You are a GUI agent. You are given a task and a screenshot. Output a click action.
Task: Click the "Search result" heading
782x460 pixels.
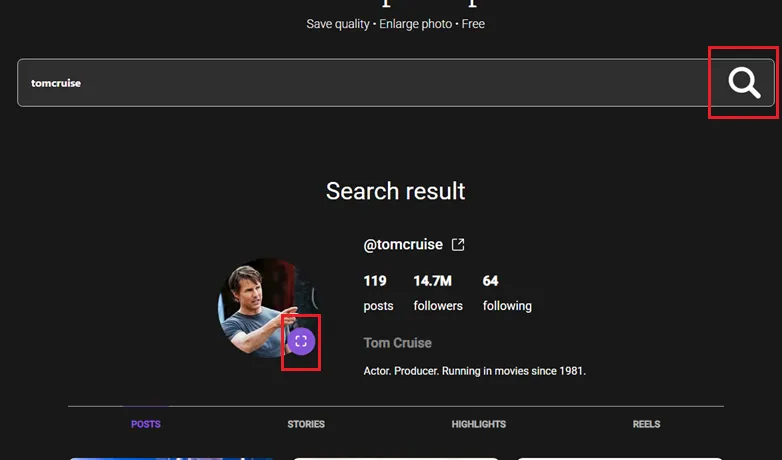[395, 191]
